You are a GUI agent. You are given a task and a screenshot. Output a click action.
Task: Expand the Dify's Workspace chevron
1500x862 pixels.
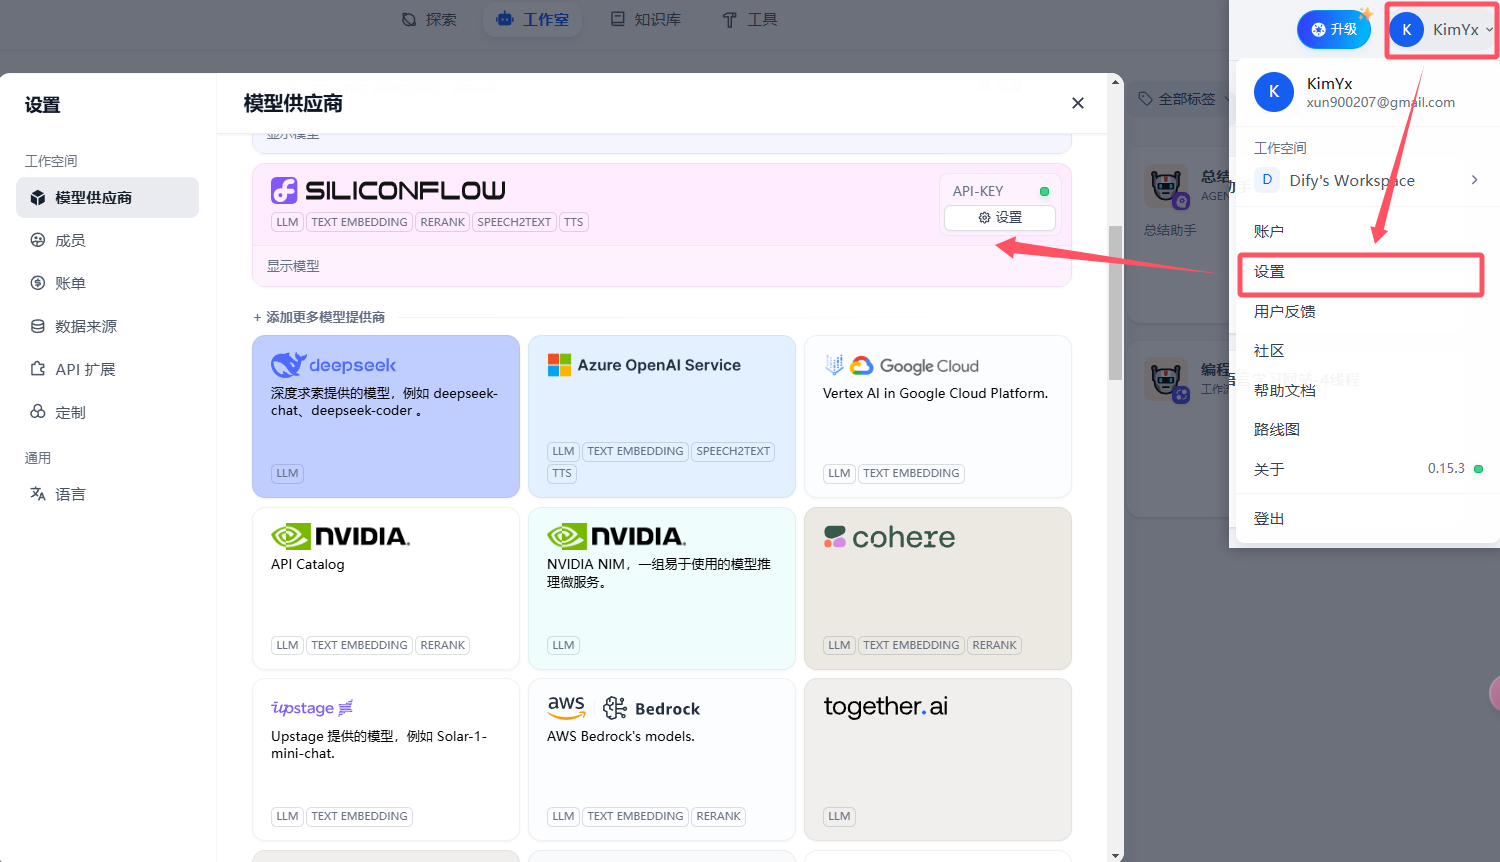tap(1474, 180)
